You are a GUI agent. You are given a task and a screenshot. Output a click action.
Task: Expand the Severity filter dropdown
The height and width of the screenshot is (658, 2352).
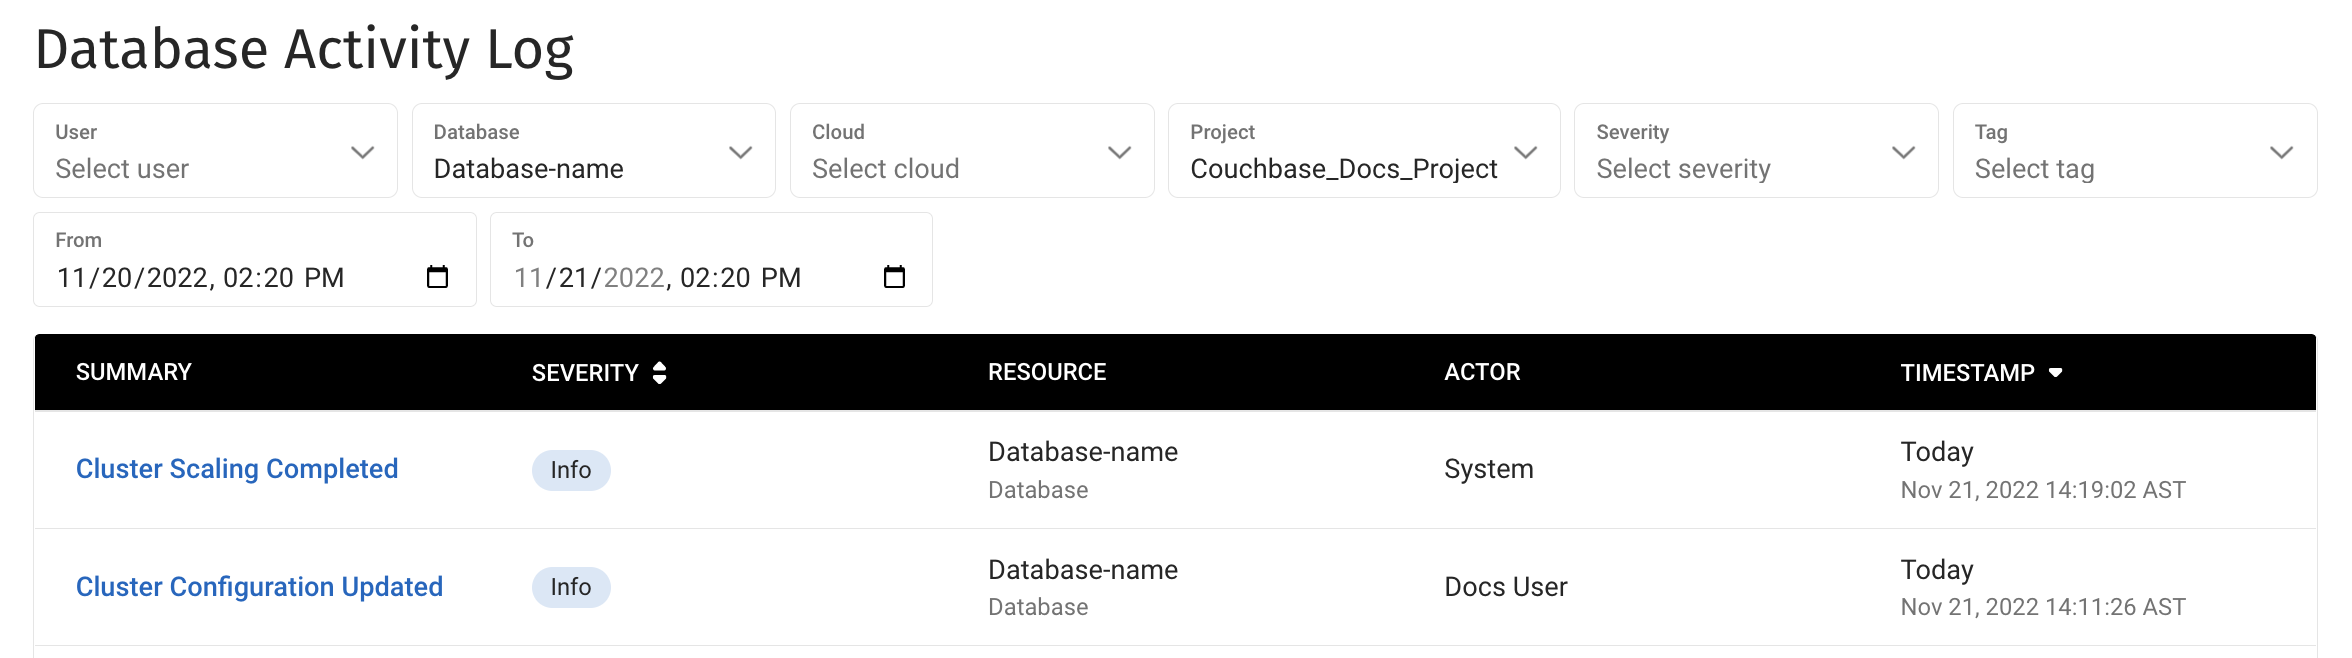(x=1756, y=151)
